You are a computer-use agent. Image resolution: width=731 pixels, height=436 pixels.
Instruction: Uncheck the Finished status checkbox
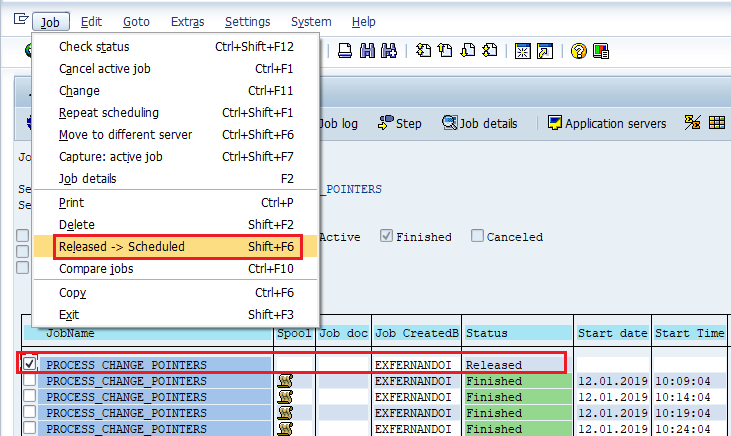point(386,235)
